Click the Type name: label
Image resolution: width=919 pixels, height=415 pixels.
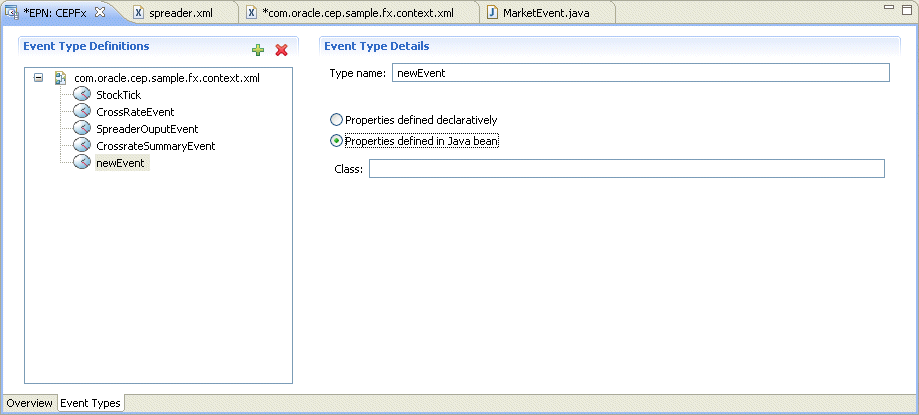[x=358, y=73]
